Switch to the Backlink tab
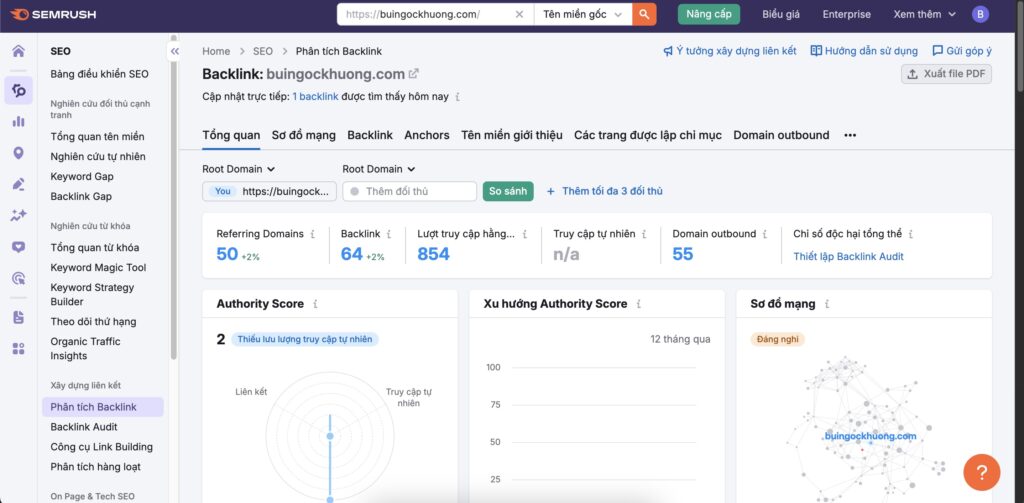The image size is (1024, 503). (370, 135)
